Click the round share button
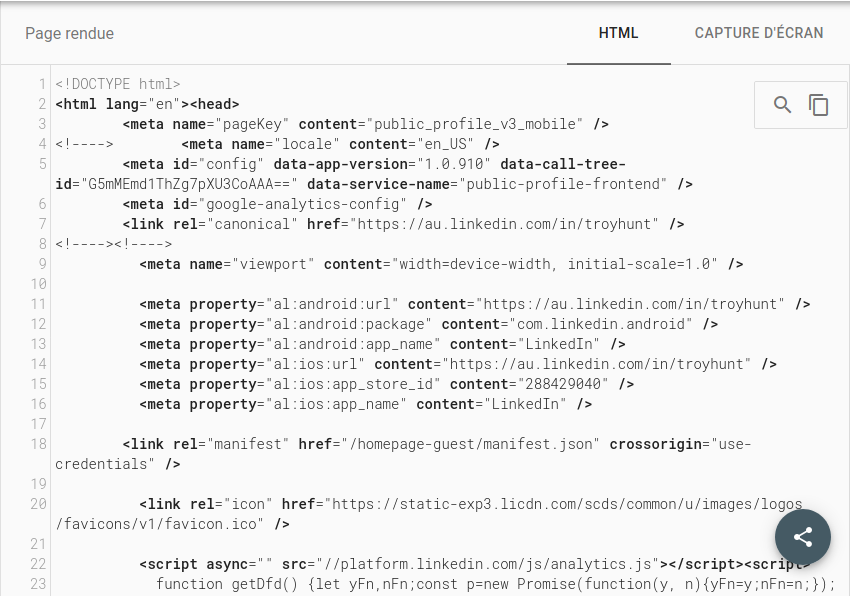The image size is (850, 596). click(803, 537)
